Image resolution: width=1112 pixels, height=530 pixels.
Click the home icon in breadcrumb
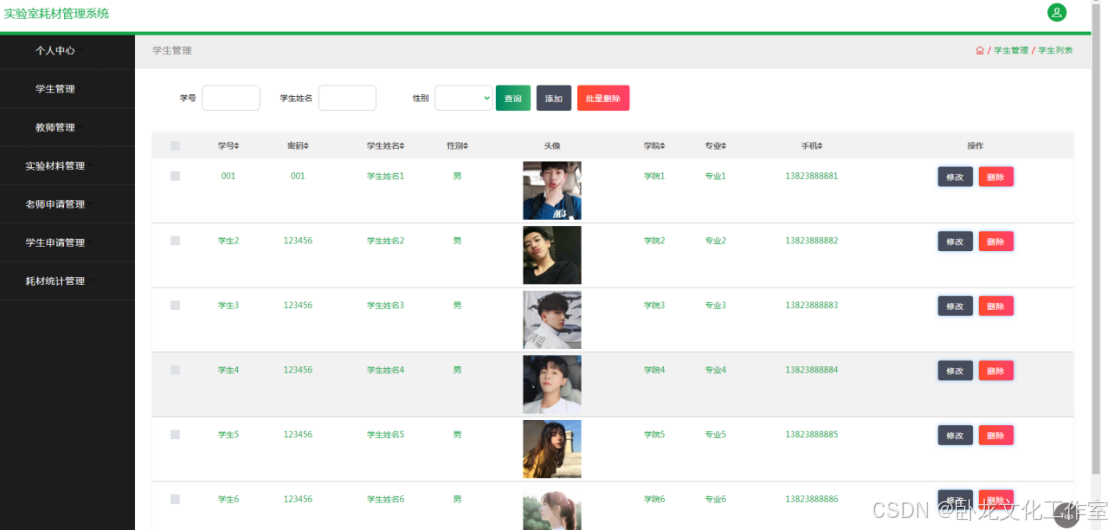(979, 51)
